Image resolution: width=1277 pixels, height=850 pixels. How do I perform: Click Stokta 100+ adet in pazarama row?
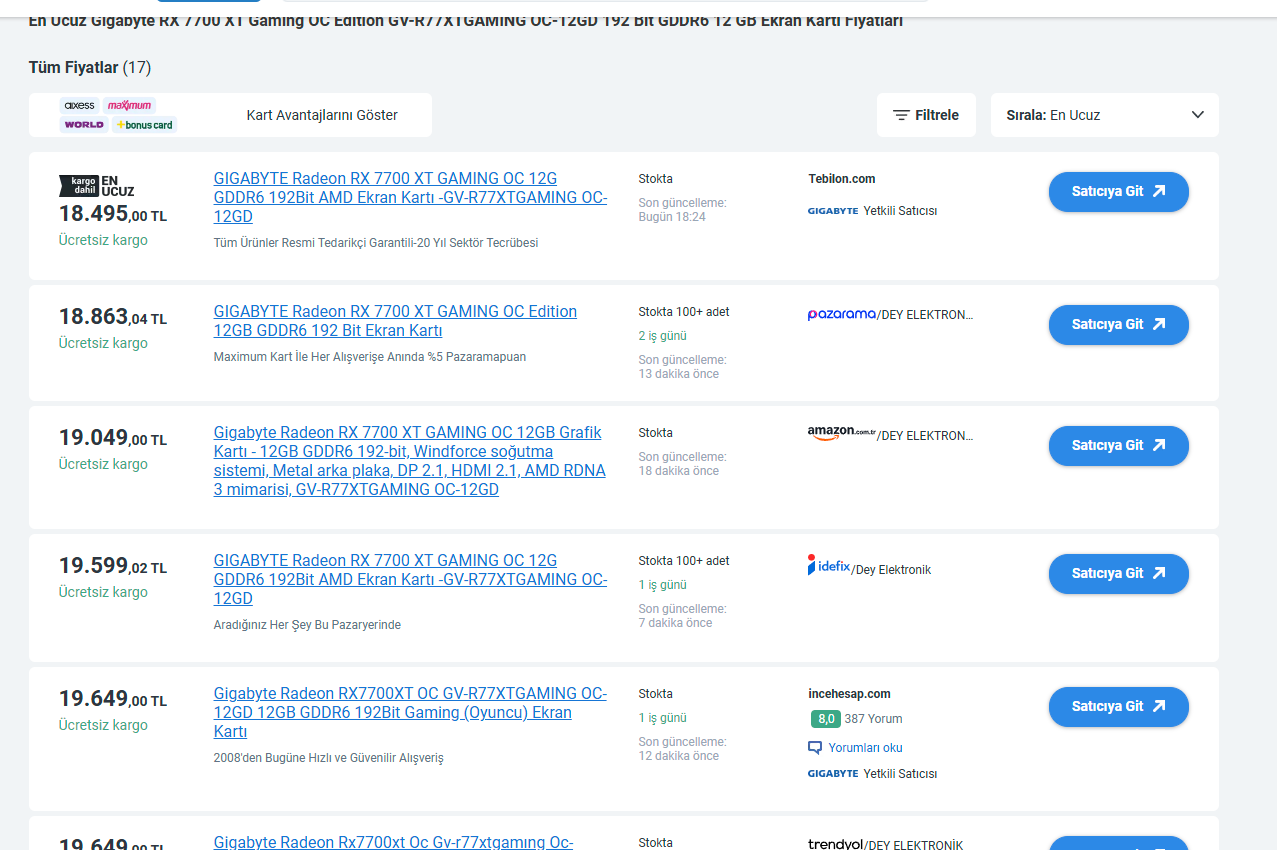click(x=684, y=312)
